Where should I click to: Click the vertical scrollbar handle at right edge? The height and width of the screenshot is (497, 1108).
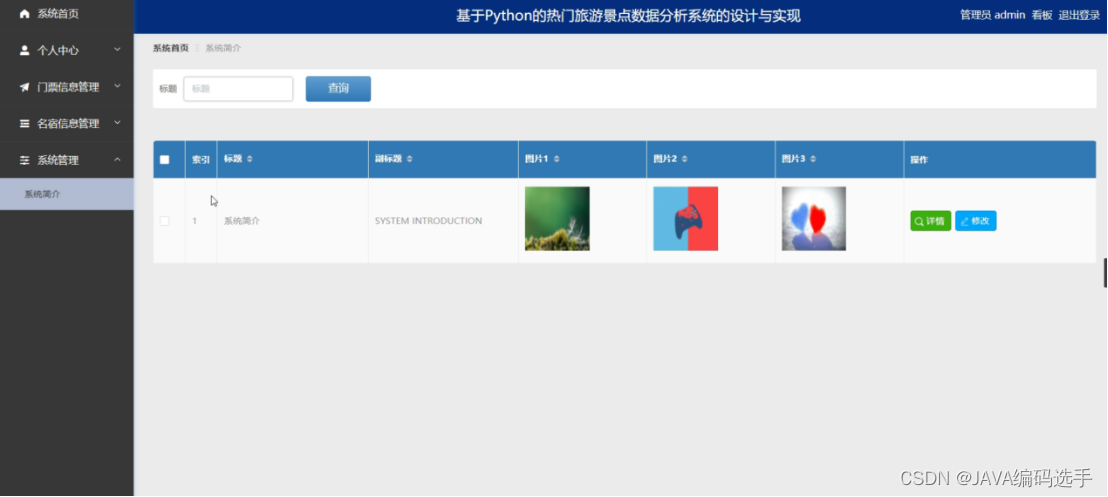(x=1105, y=273)
